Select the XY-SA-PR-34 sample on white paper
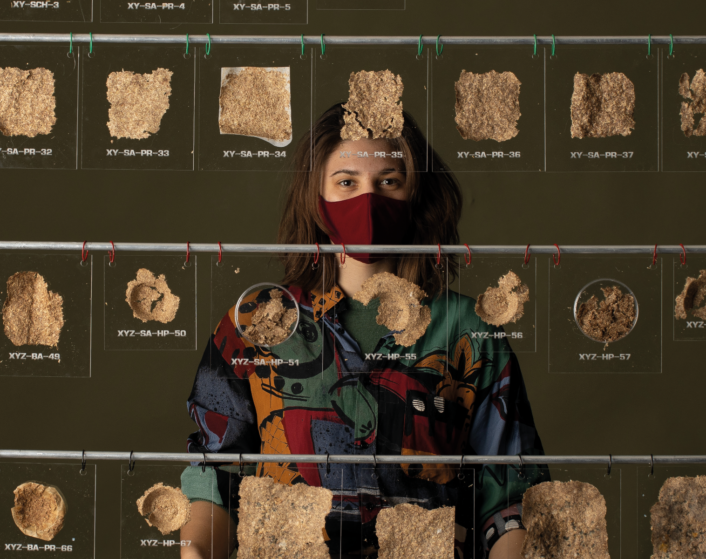706x559 pixels. click(x=255, y=105)
